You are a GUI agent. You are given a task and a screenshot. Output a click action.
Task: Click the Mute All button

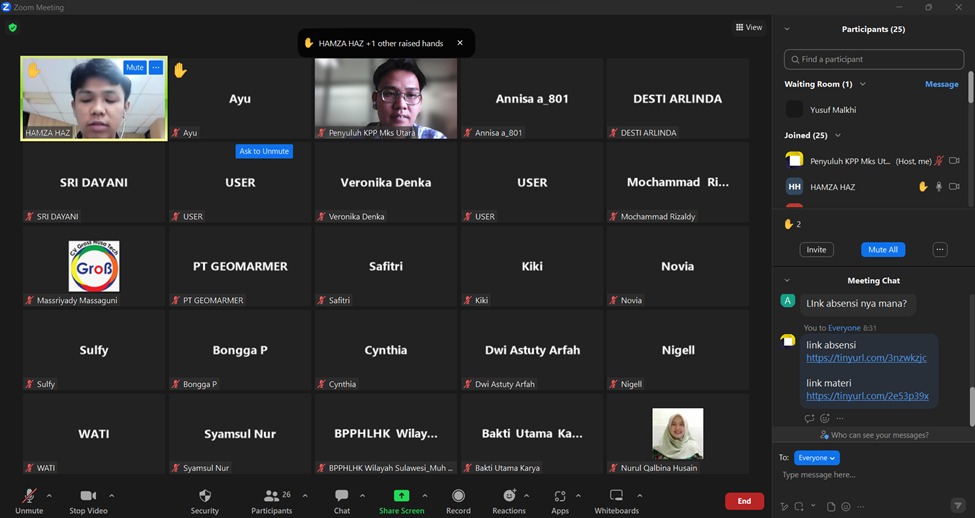point(882,249)
